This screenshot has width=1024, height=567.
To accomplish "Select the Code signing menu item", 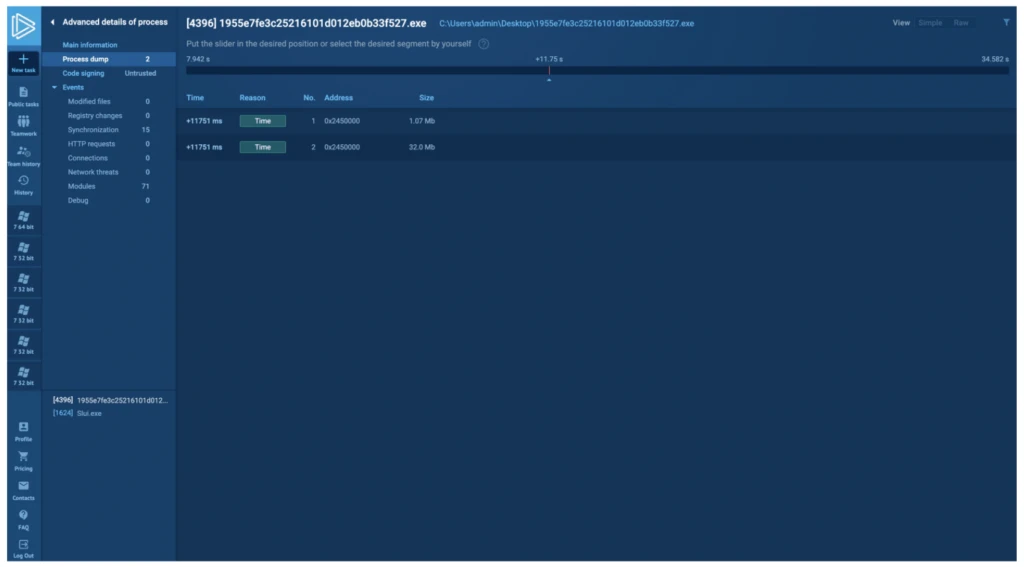I will pos(109,73).
